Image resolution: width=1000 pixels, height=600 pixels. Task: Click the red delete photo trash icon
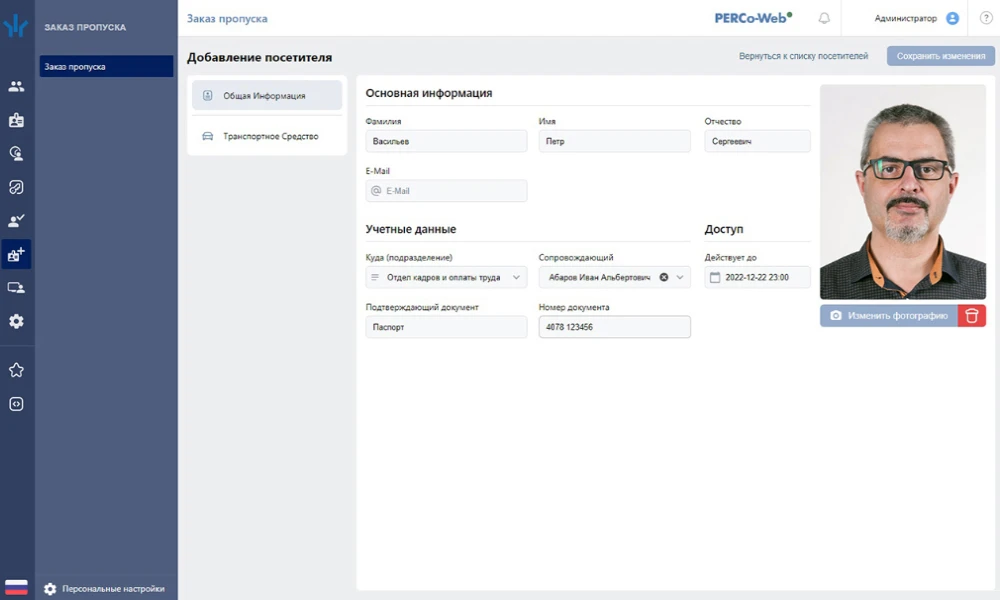[971, 316]
